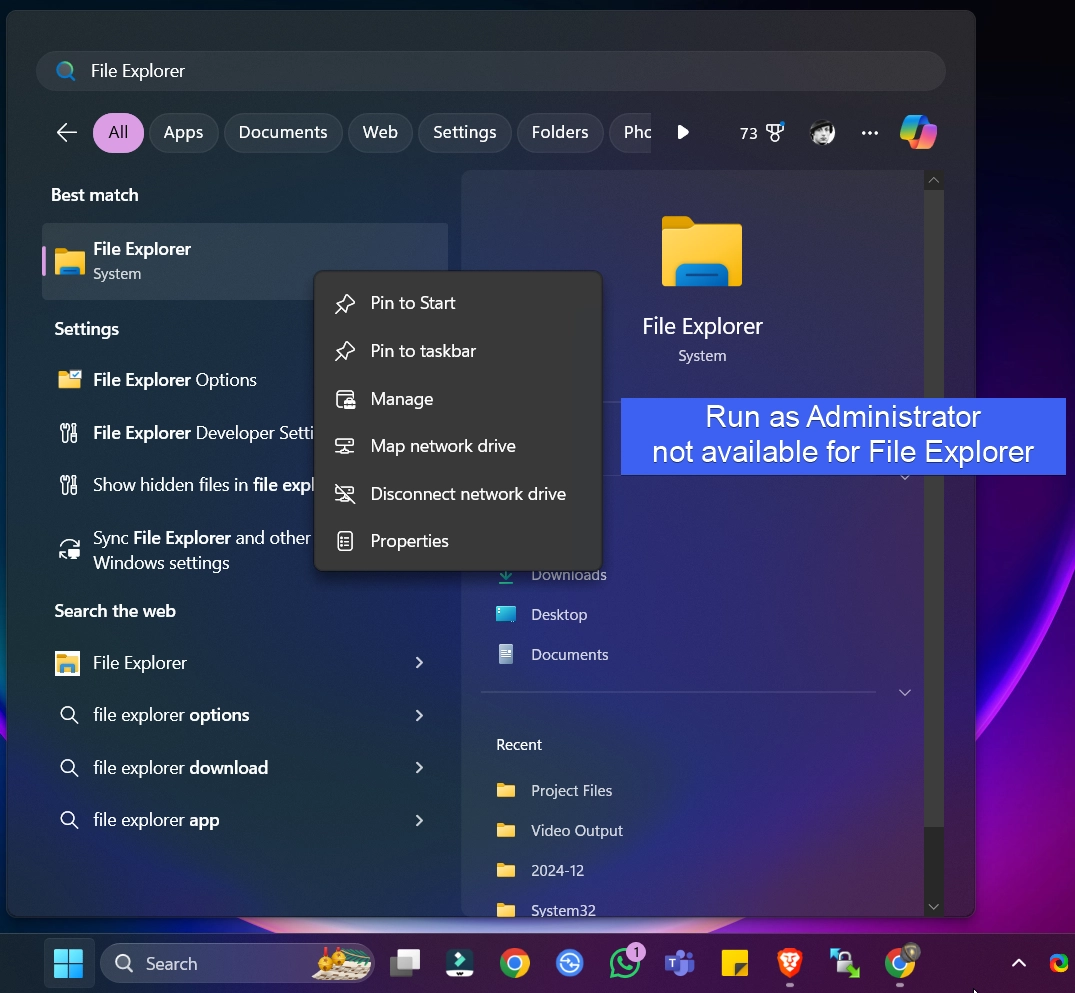
Task: Click the Copilot icon in the search panel
Action: [918, 132]
